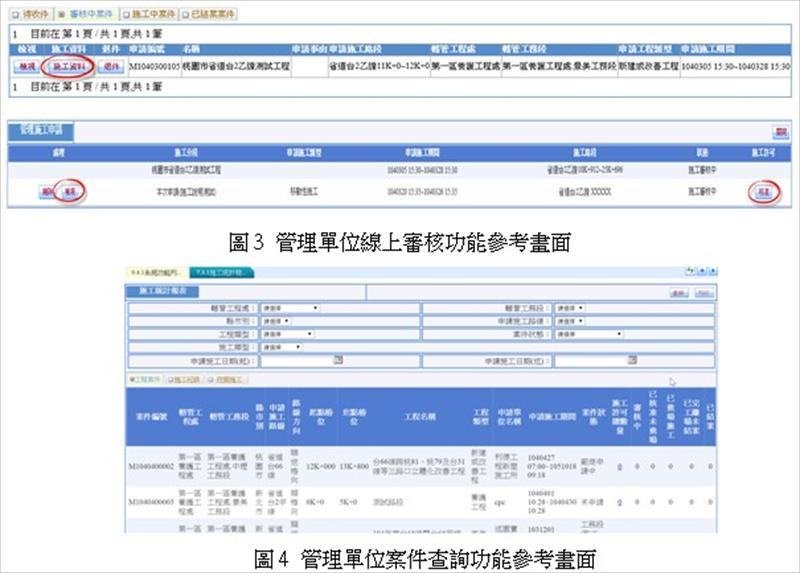Viewport: 800px width, 573px height.
Task: Open the 縣市別 dropdown
Action: [x=276, y=321]
